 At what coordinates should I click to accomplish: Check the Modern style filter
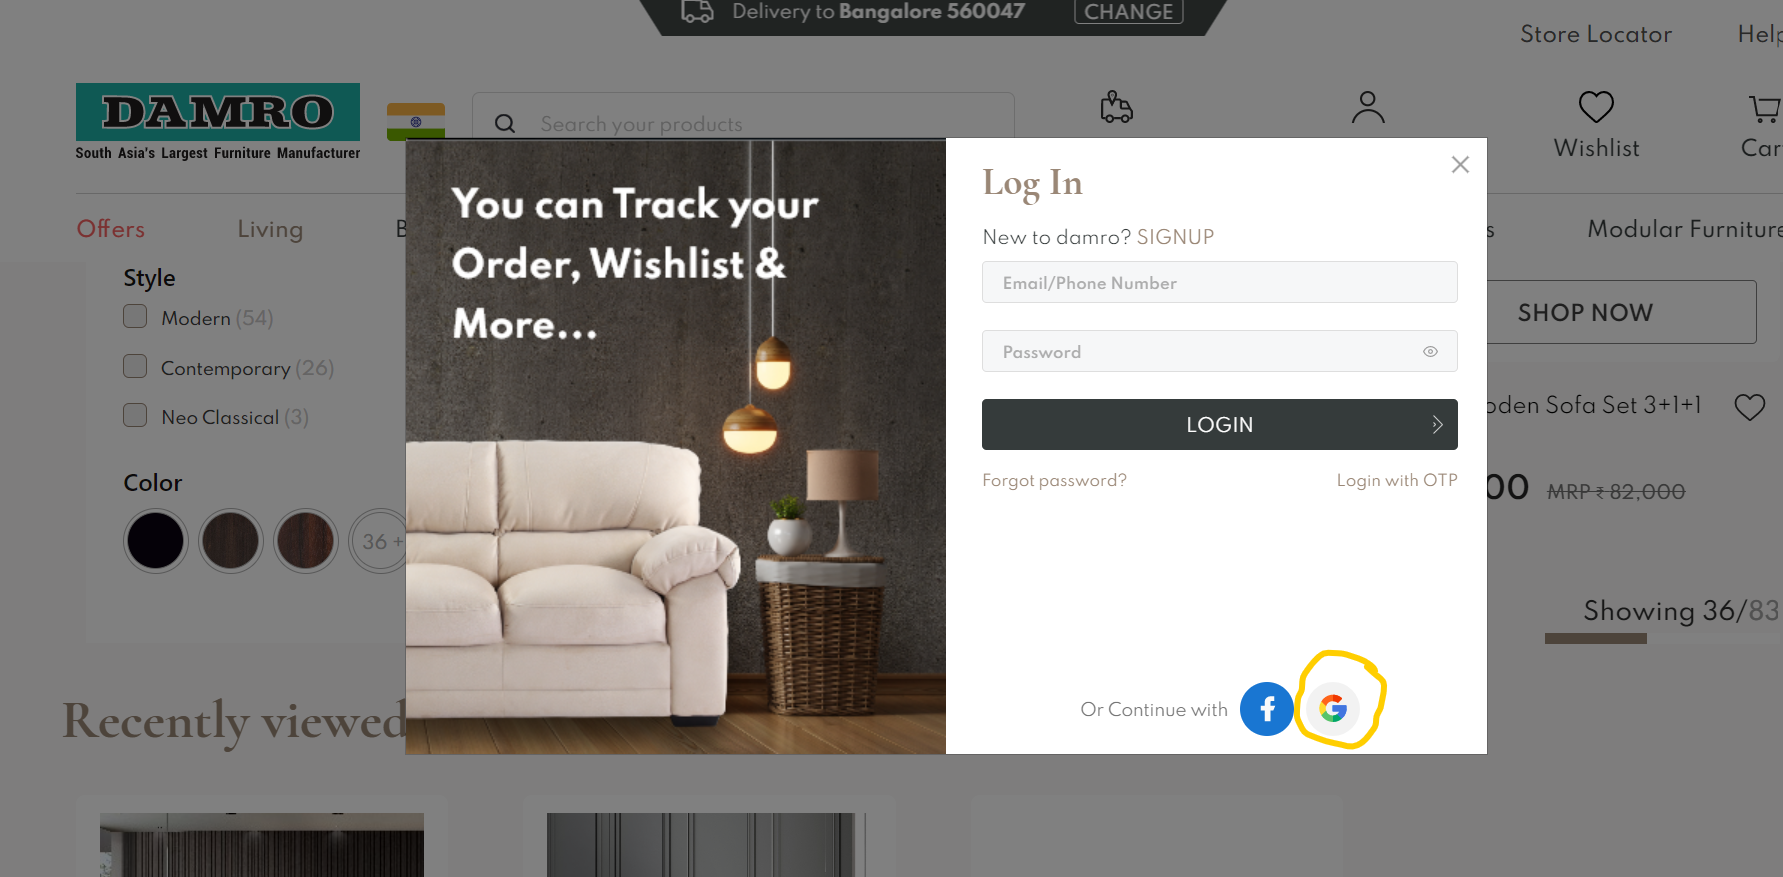pyautogui.click(x=135, y=317)
